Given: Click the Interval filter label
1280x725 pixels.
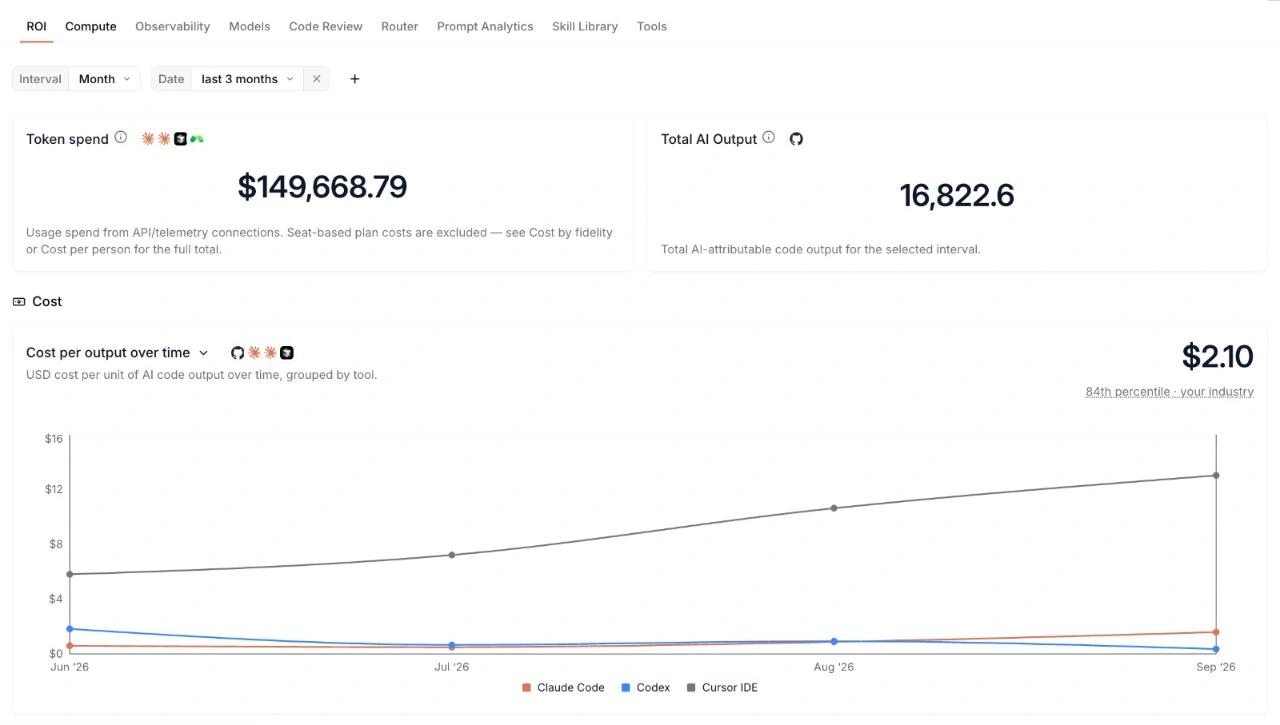Looking at the screenshot, I should [40, 79].
